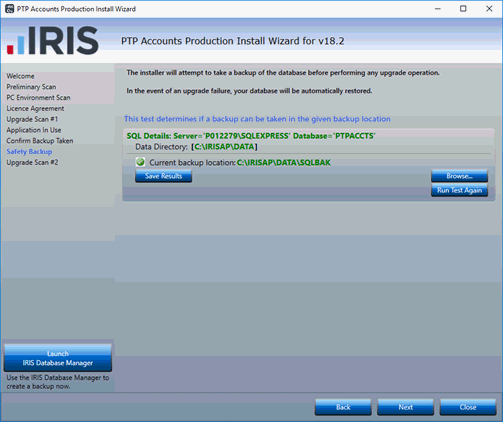Select Upgrade Scan #1 step
503x422 pixels.
(32, 119)
